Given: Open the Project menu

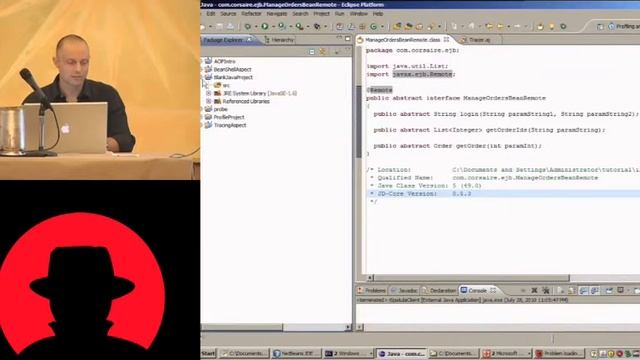Looking at the screenshot, I should tap(321, 13).
